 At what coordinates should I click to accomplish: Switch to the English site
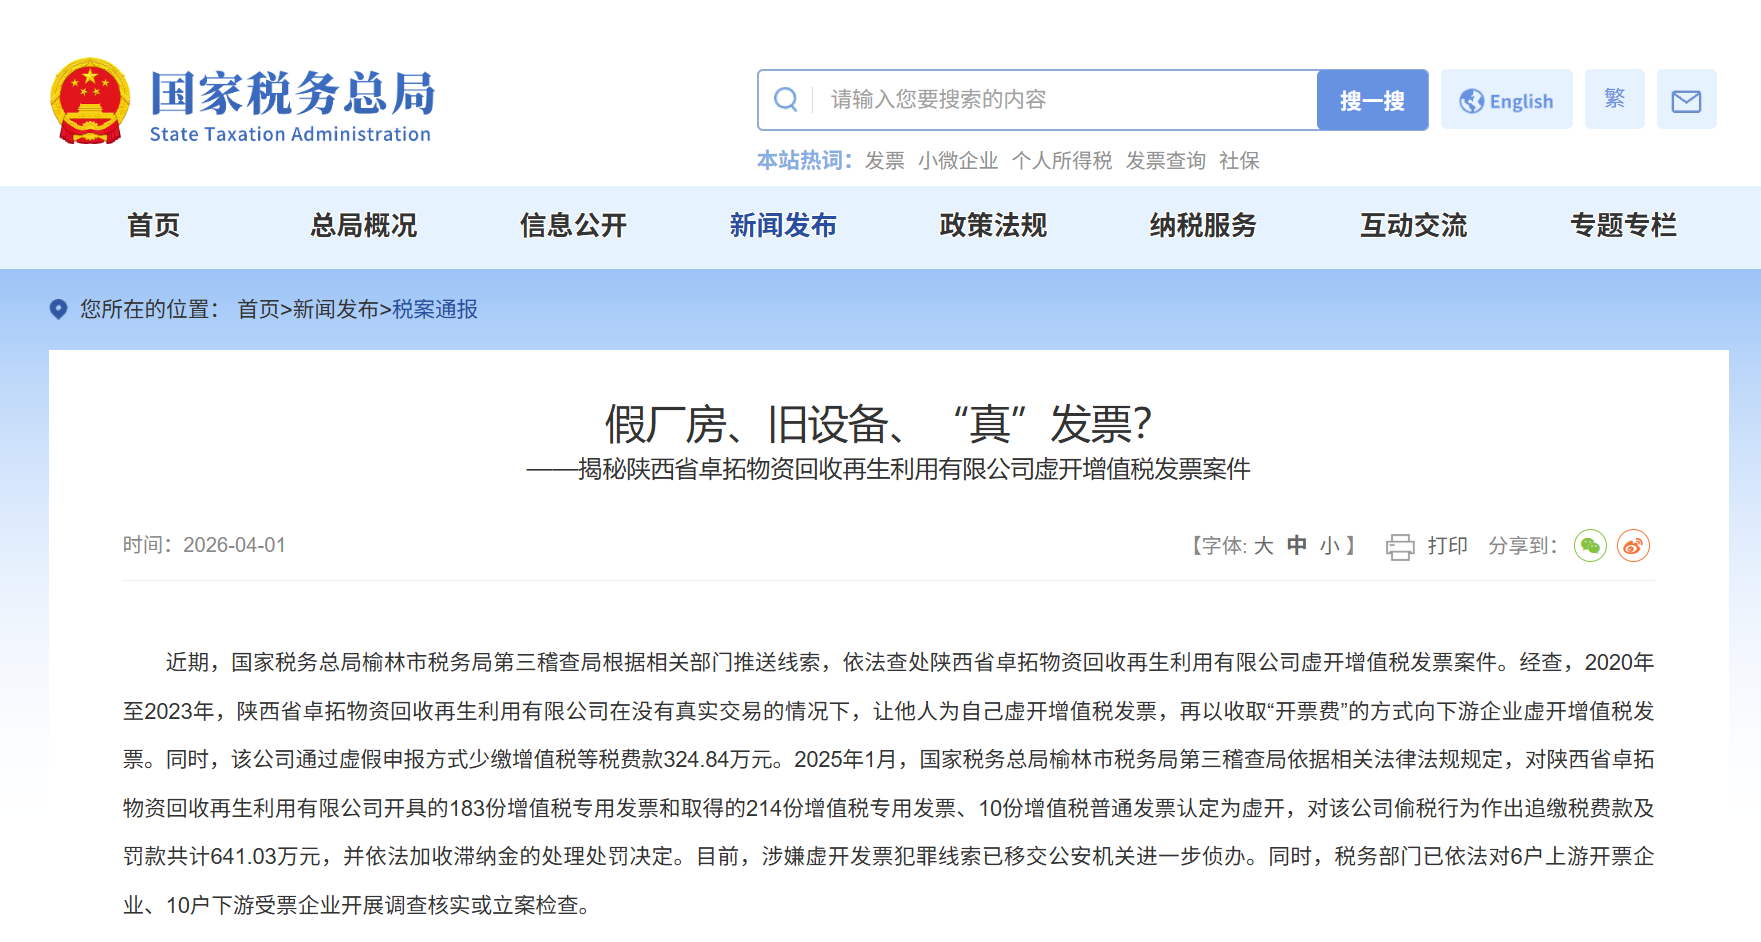click(1506, 100)
